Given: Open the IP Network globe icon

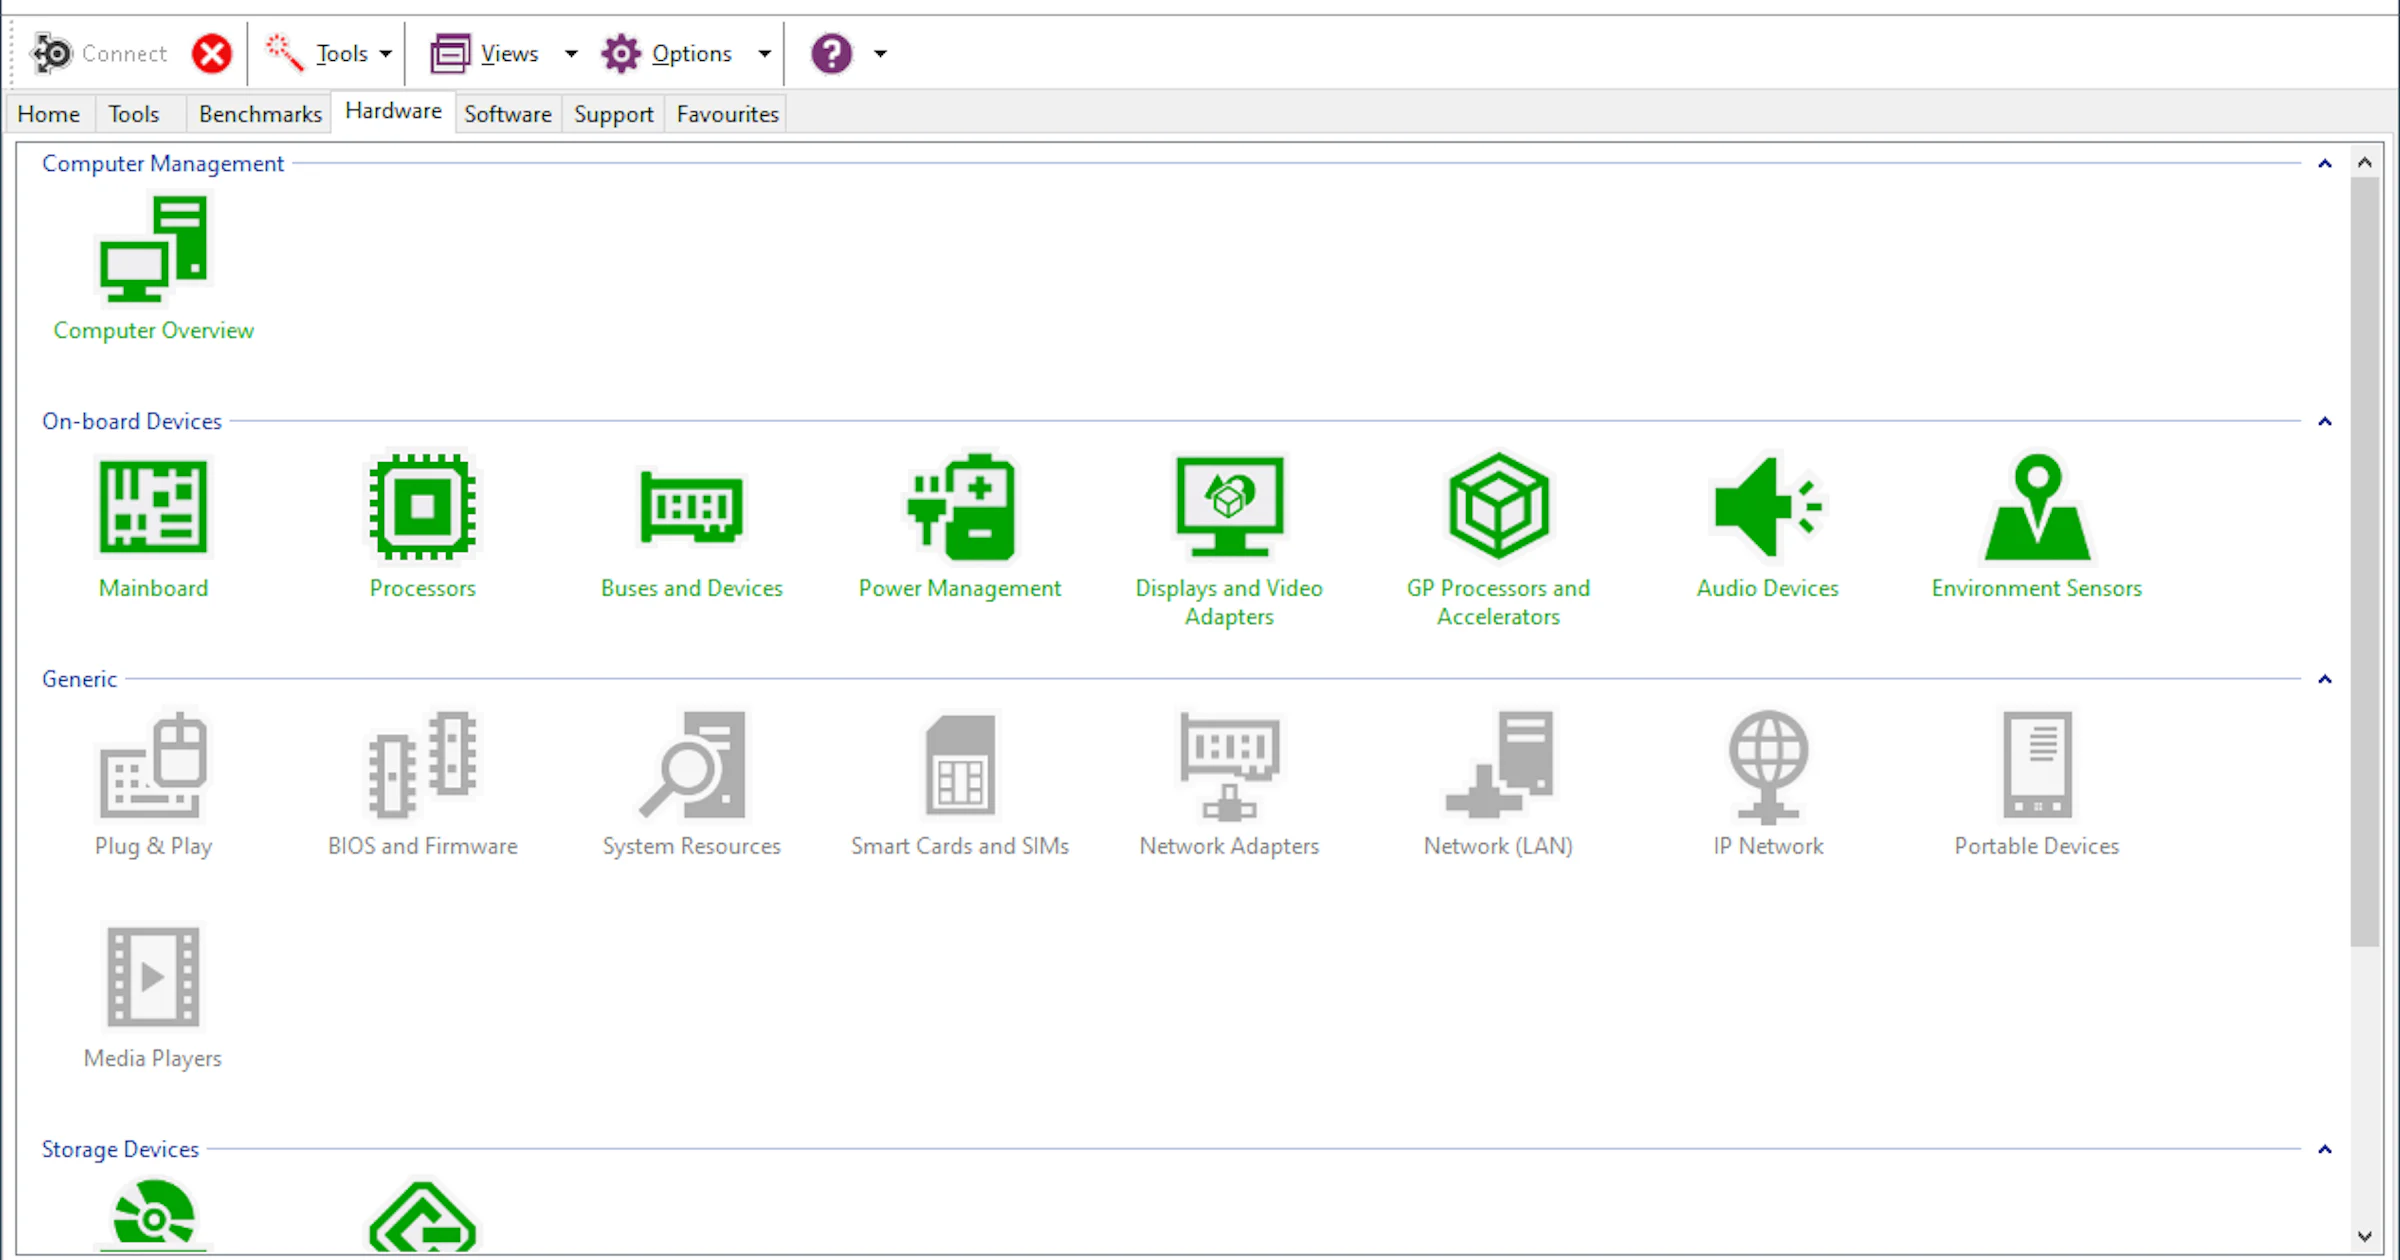Looking at the screenshot, I should pyautogui.click(x=1767, y=765).
